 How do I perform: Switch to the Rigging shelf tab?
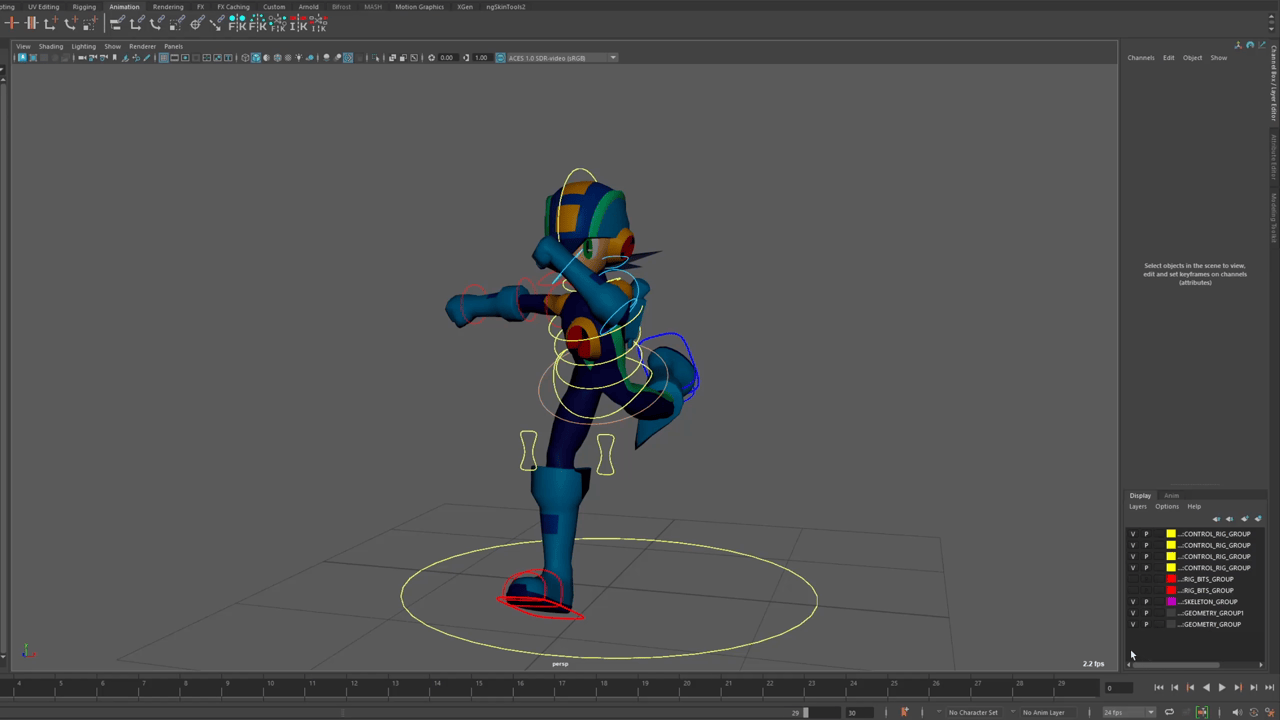(84, 7)
